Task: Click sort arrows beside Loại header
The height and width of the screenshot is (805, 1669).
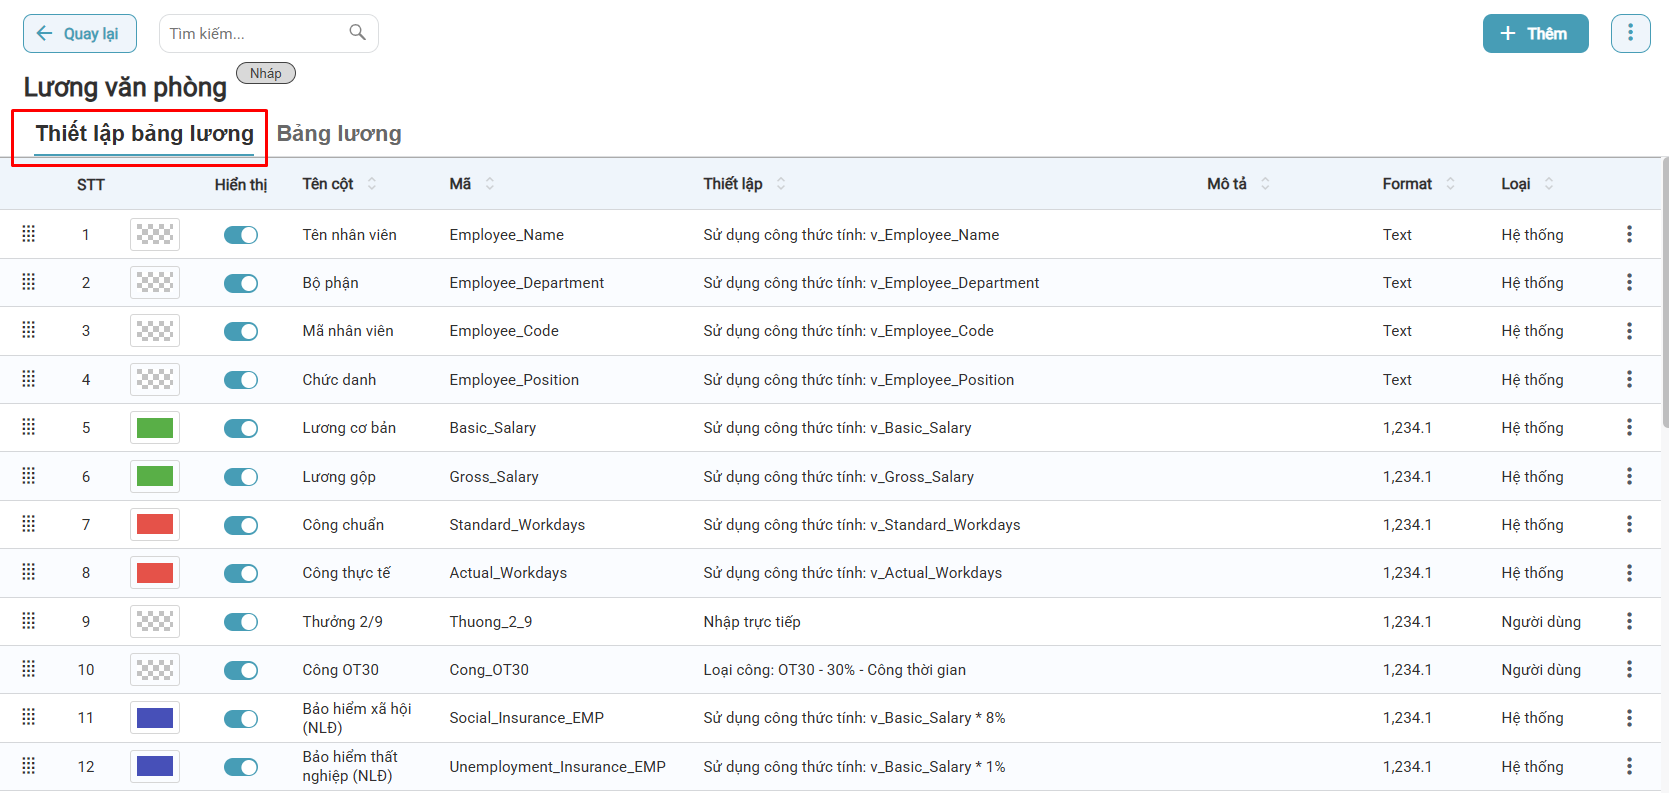Action: tap(1549, 184)
